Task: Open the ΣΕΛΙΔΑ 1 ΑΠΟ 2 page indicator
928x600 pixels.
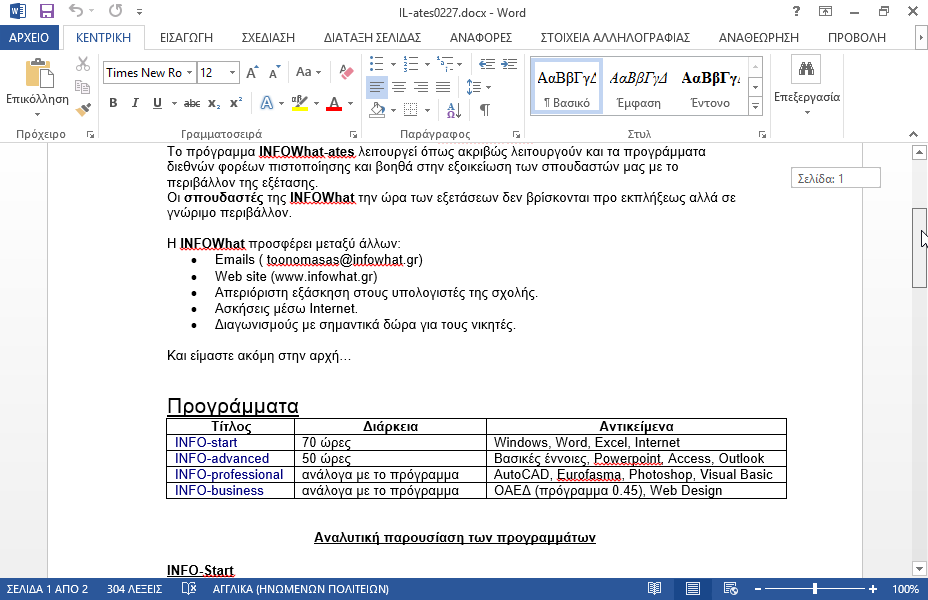Action: (x=47, y=589)
